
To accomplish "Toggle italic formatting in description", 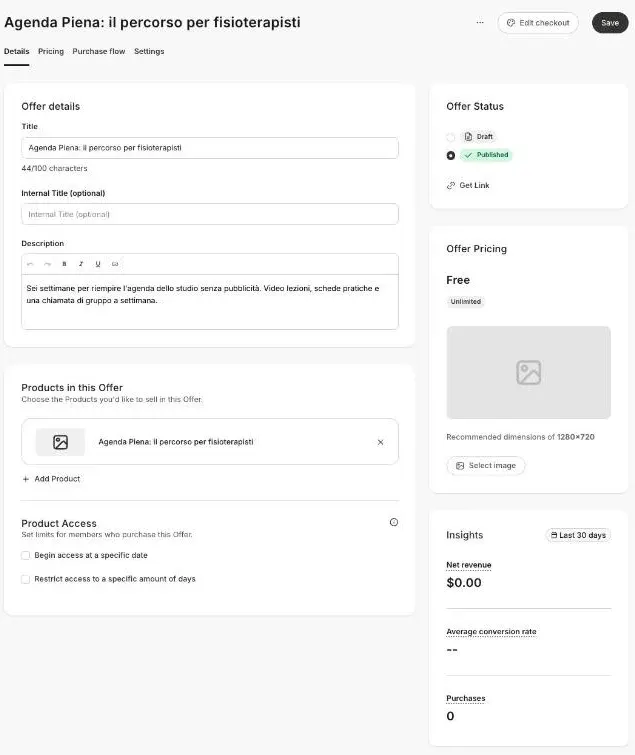I will [81, 264].
